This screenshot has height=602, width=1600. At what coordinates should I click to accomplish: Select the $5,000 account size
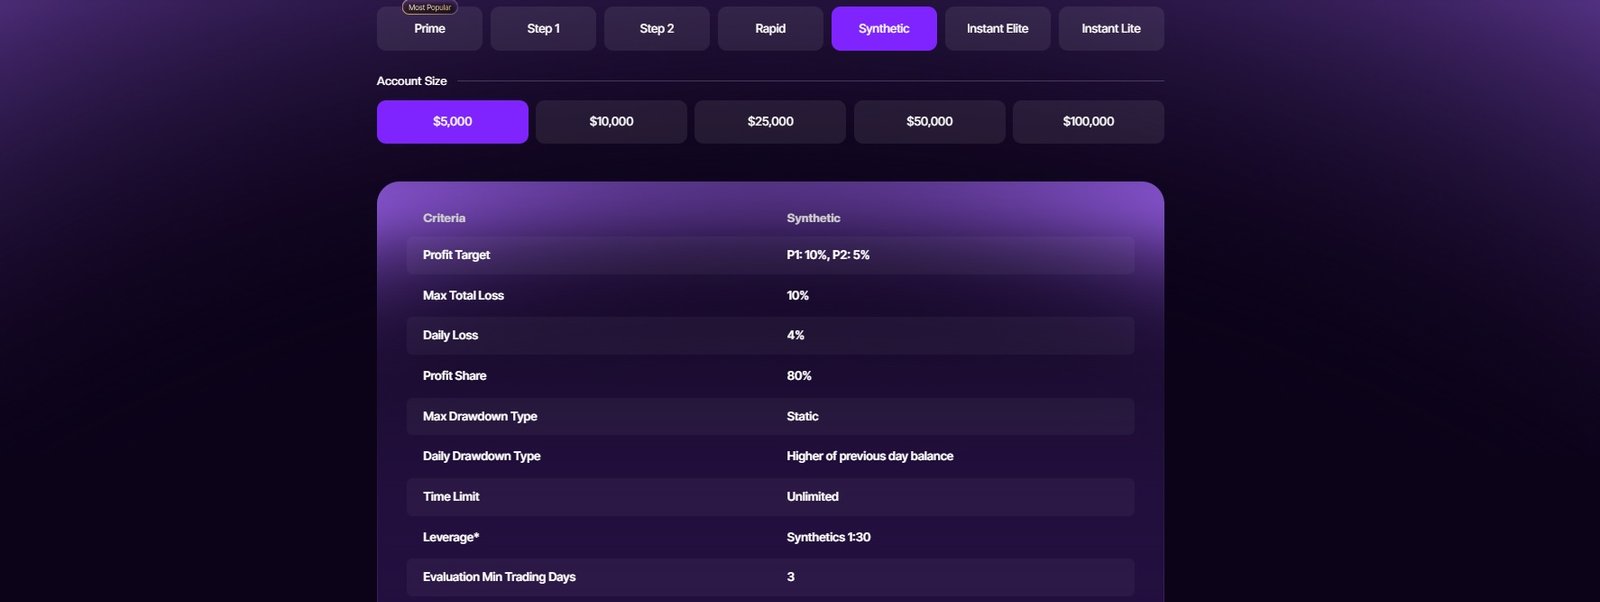tap(452, 121)
